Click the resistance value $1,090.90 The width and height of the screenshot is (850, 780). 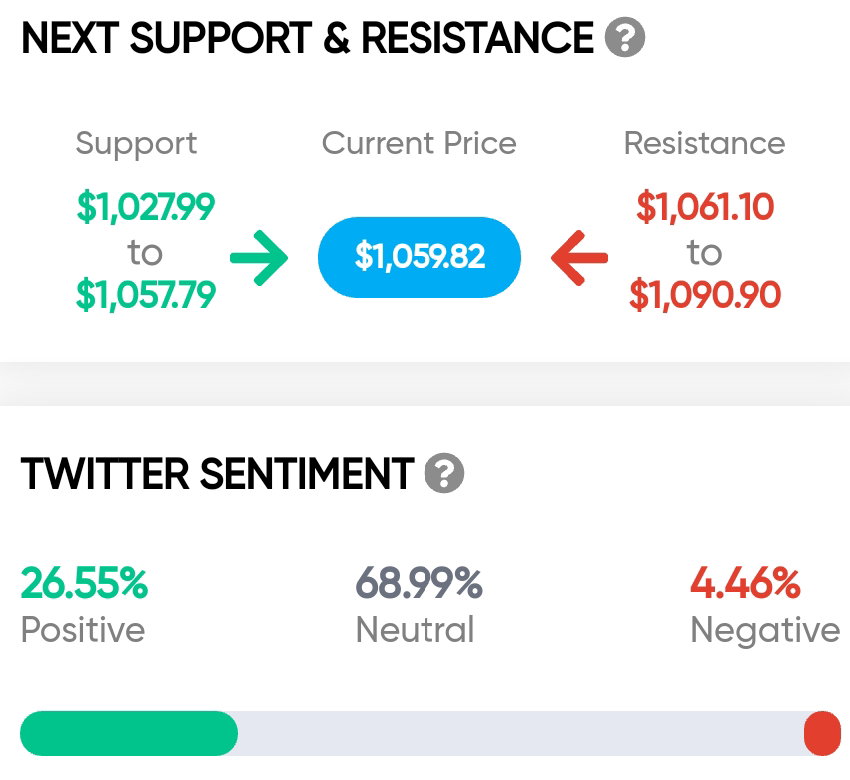point(705,295)
